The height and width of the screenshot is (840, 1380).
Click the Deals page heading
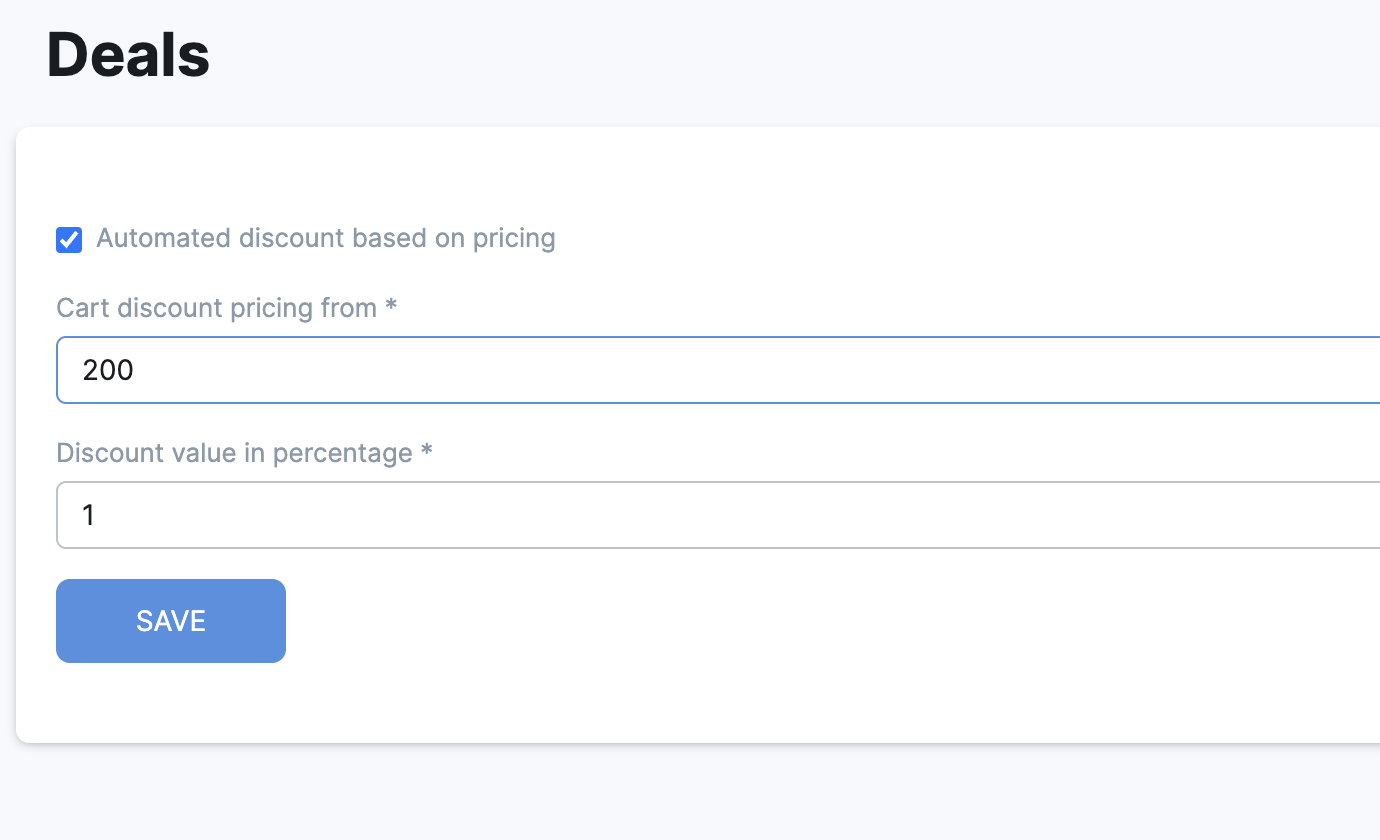point(128,55)
